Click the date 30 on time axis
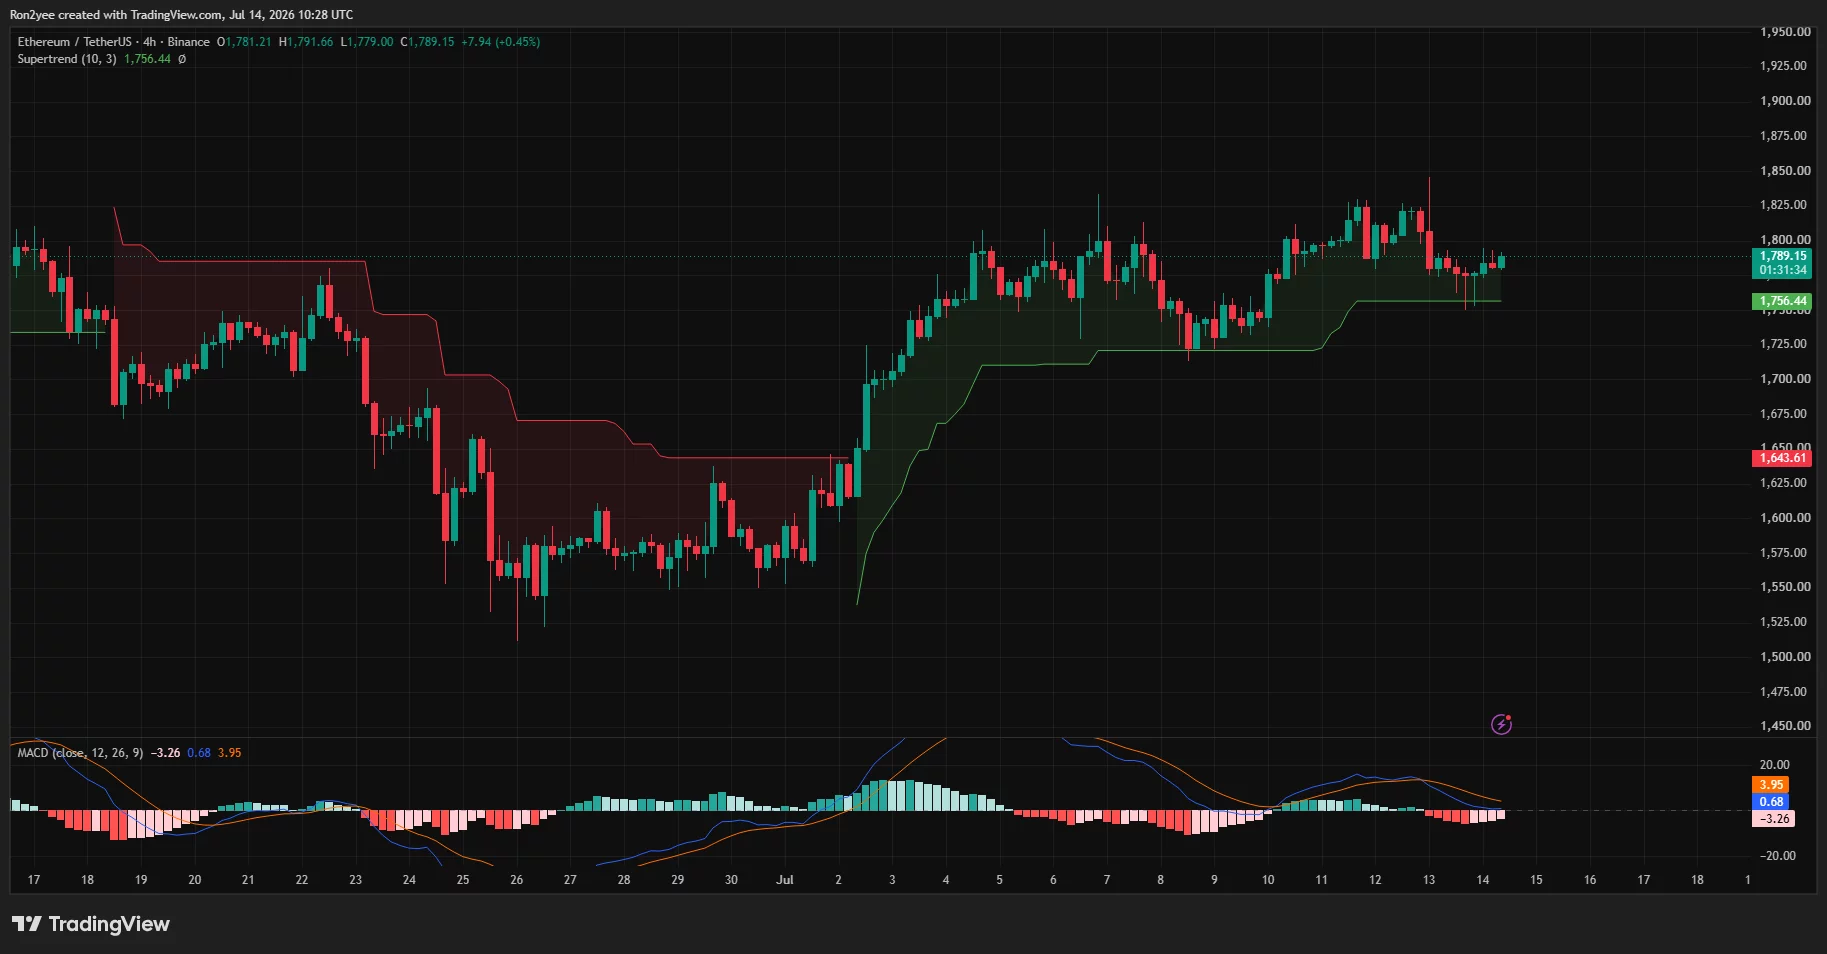This screenshot has height=954, width=1827. [x=731, y=880]
